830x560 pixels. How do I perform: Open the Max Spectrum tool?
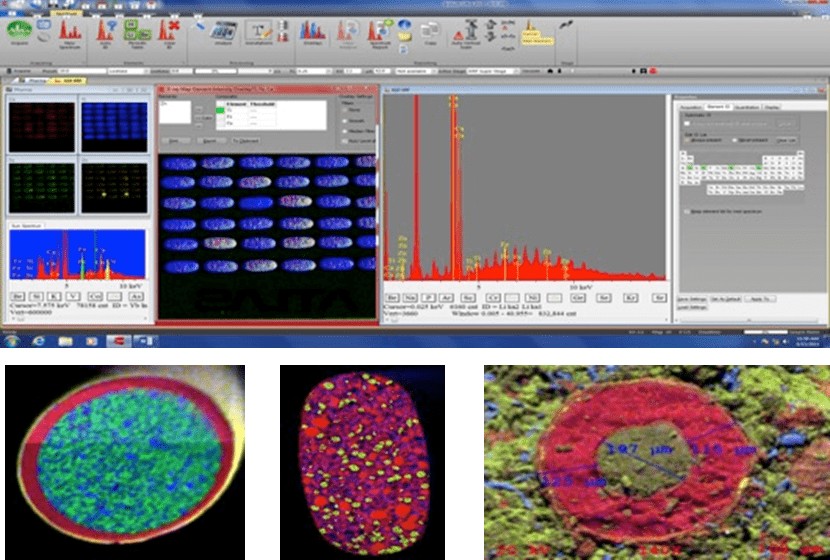point(71,32)
